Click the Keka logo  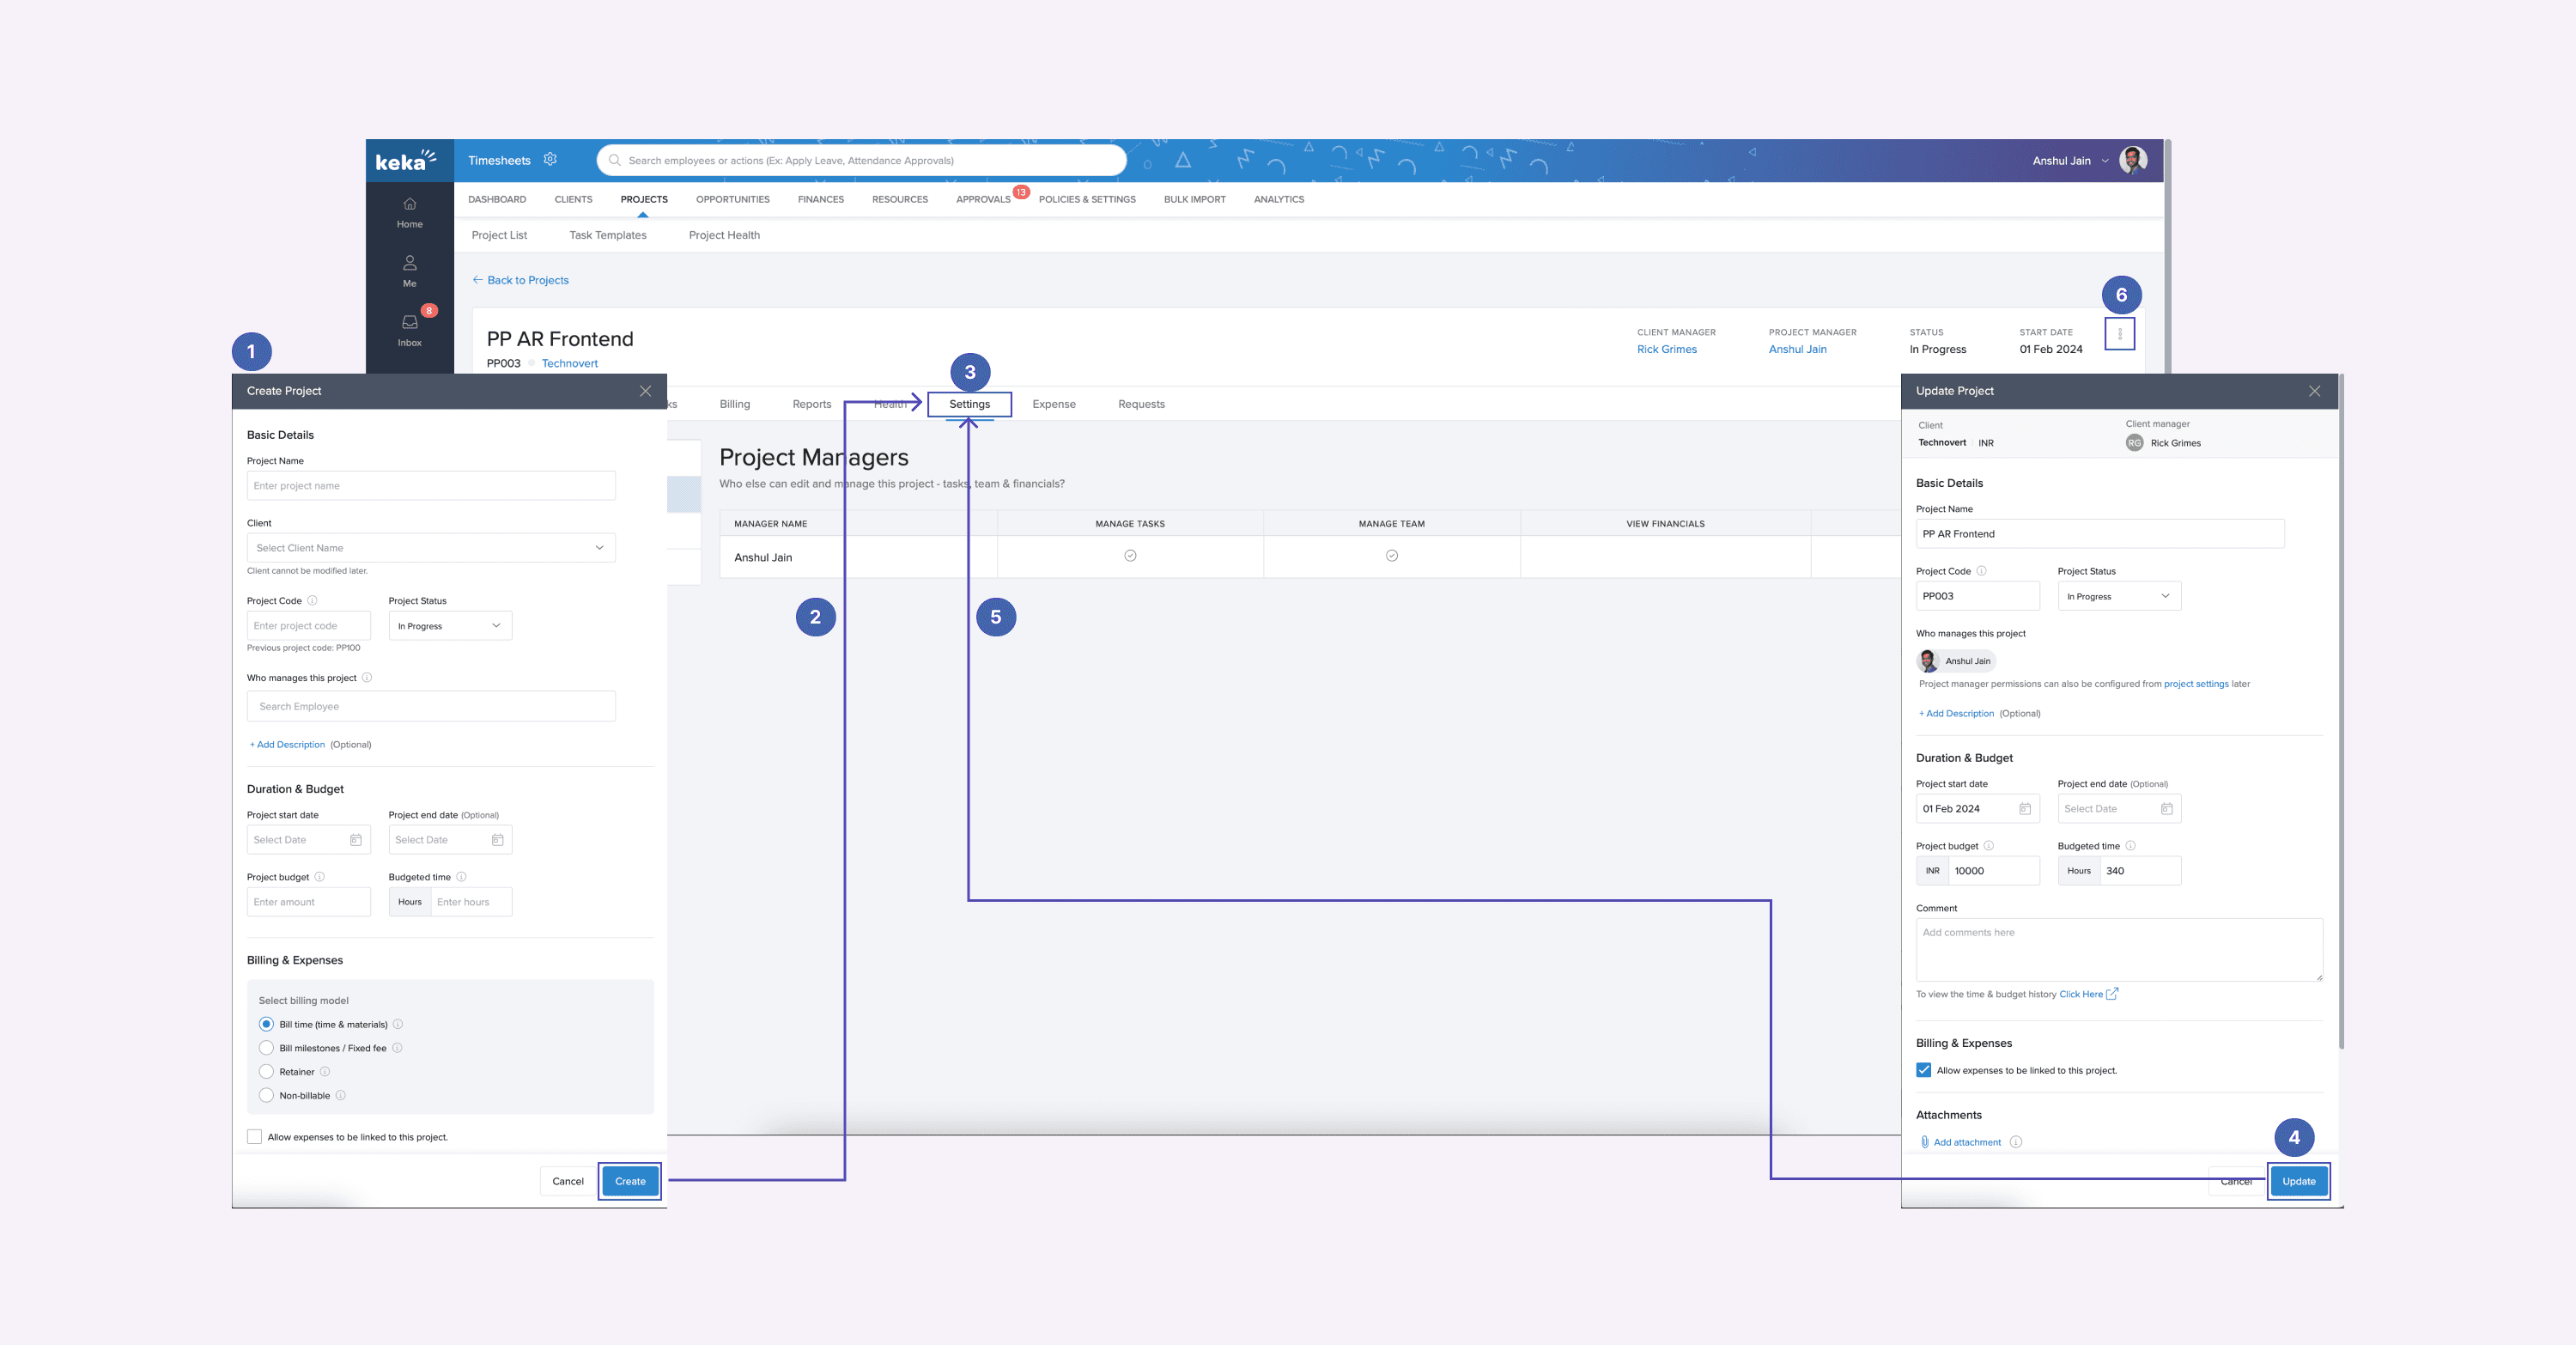coord(406,160)
